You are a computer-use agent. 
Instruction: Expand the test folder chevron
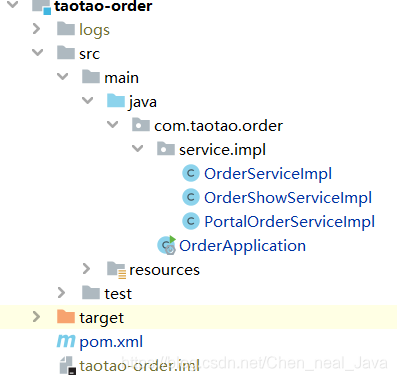pos(61,293)
